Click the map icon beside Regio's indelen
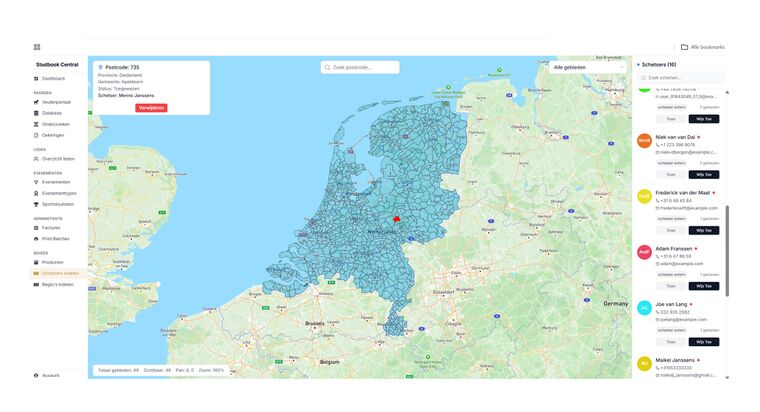 point(36,285)
